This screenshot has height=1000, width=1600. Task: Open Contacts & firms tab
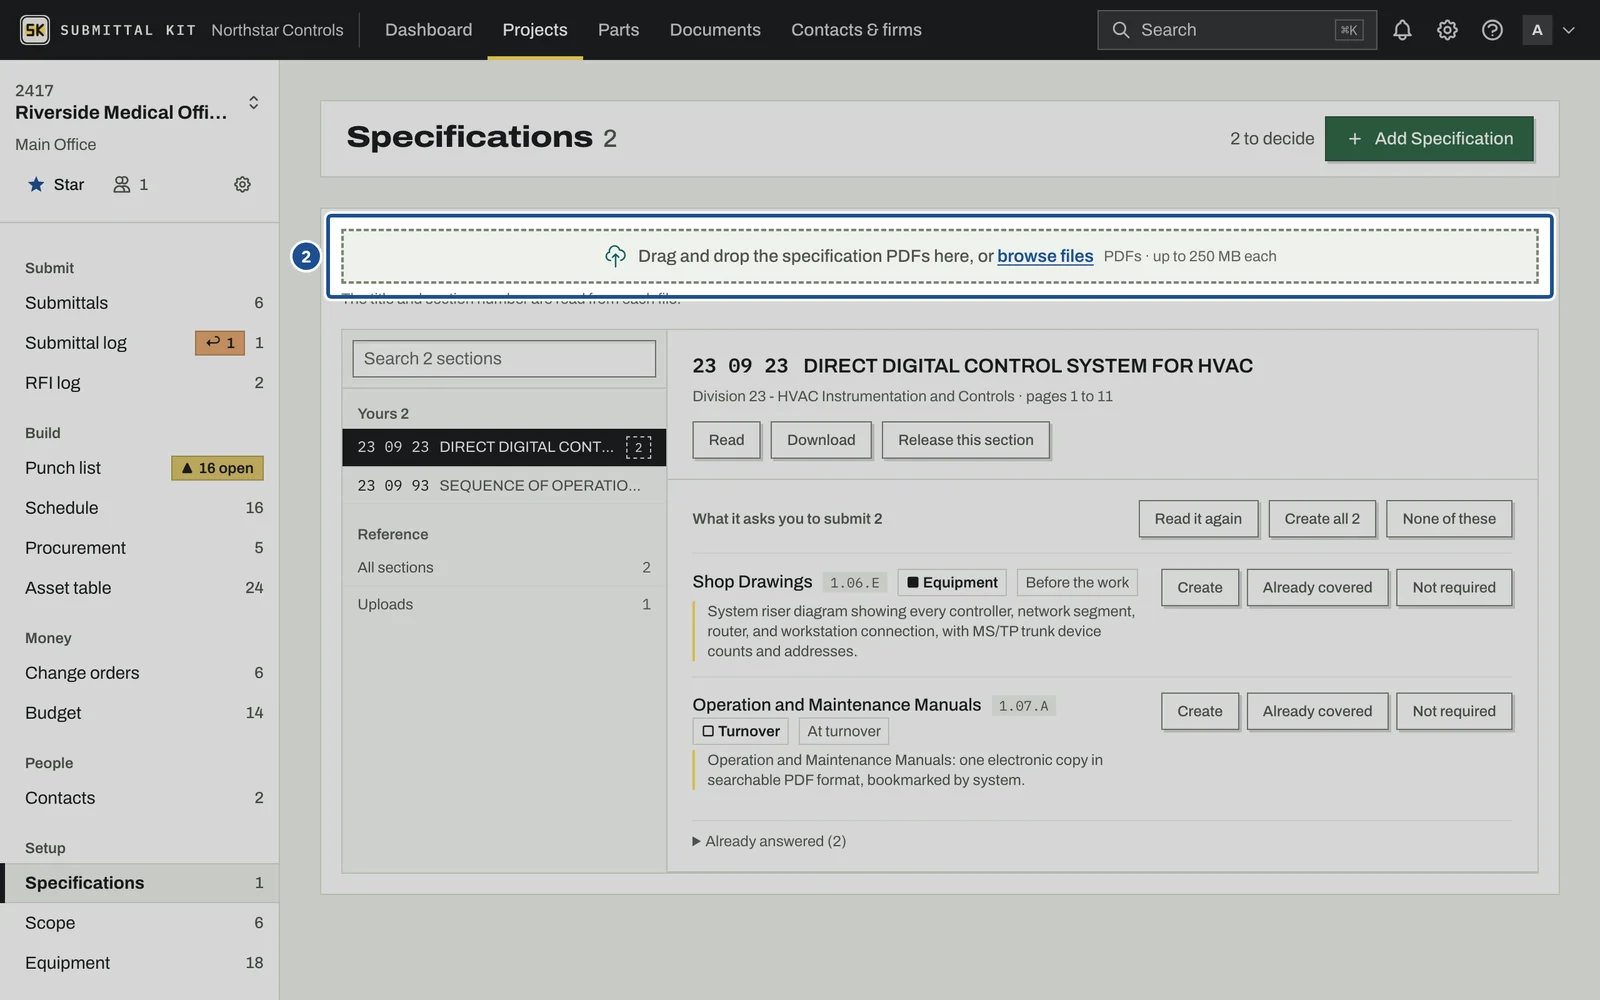pyautogui.click(x=856, y=30)
